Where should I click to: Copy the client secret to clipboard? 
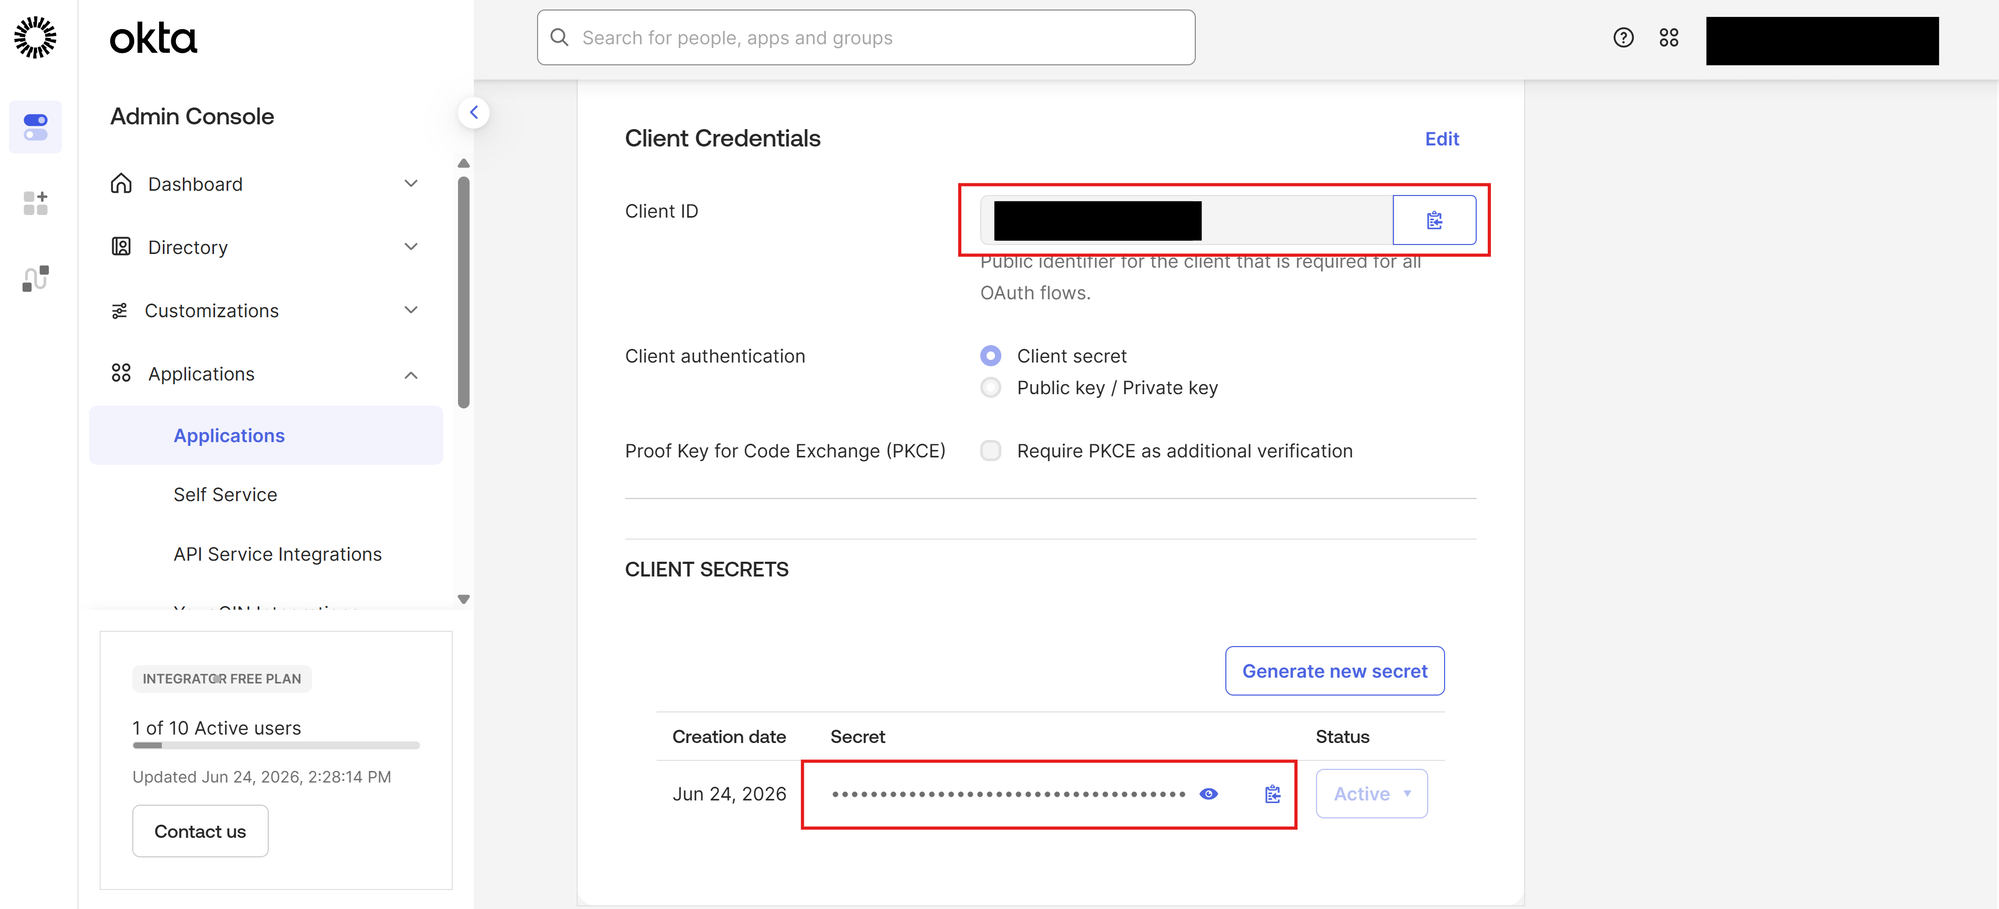(x=1272, y=794)
